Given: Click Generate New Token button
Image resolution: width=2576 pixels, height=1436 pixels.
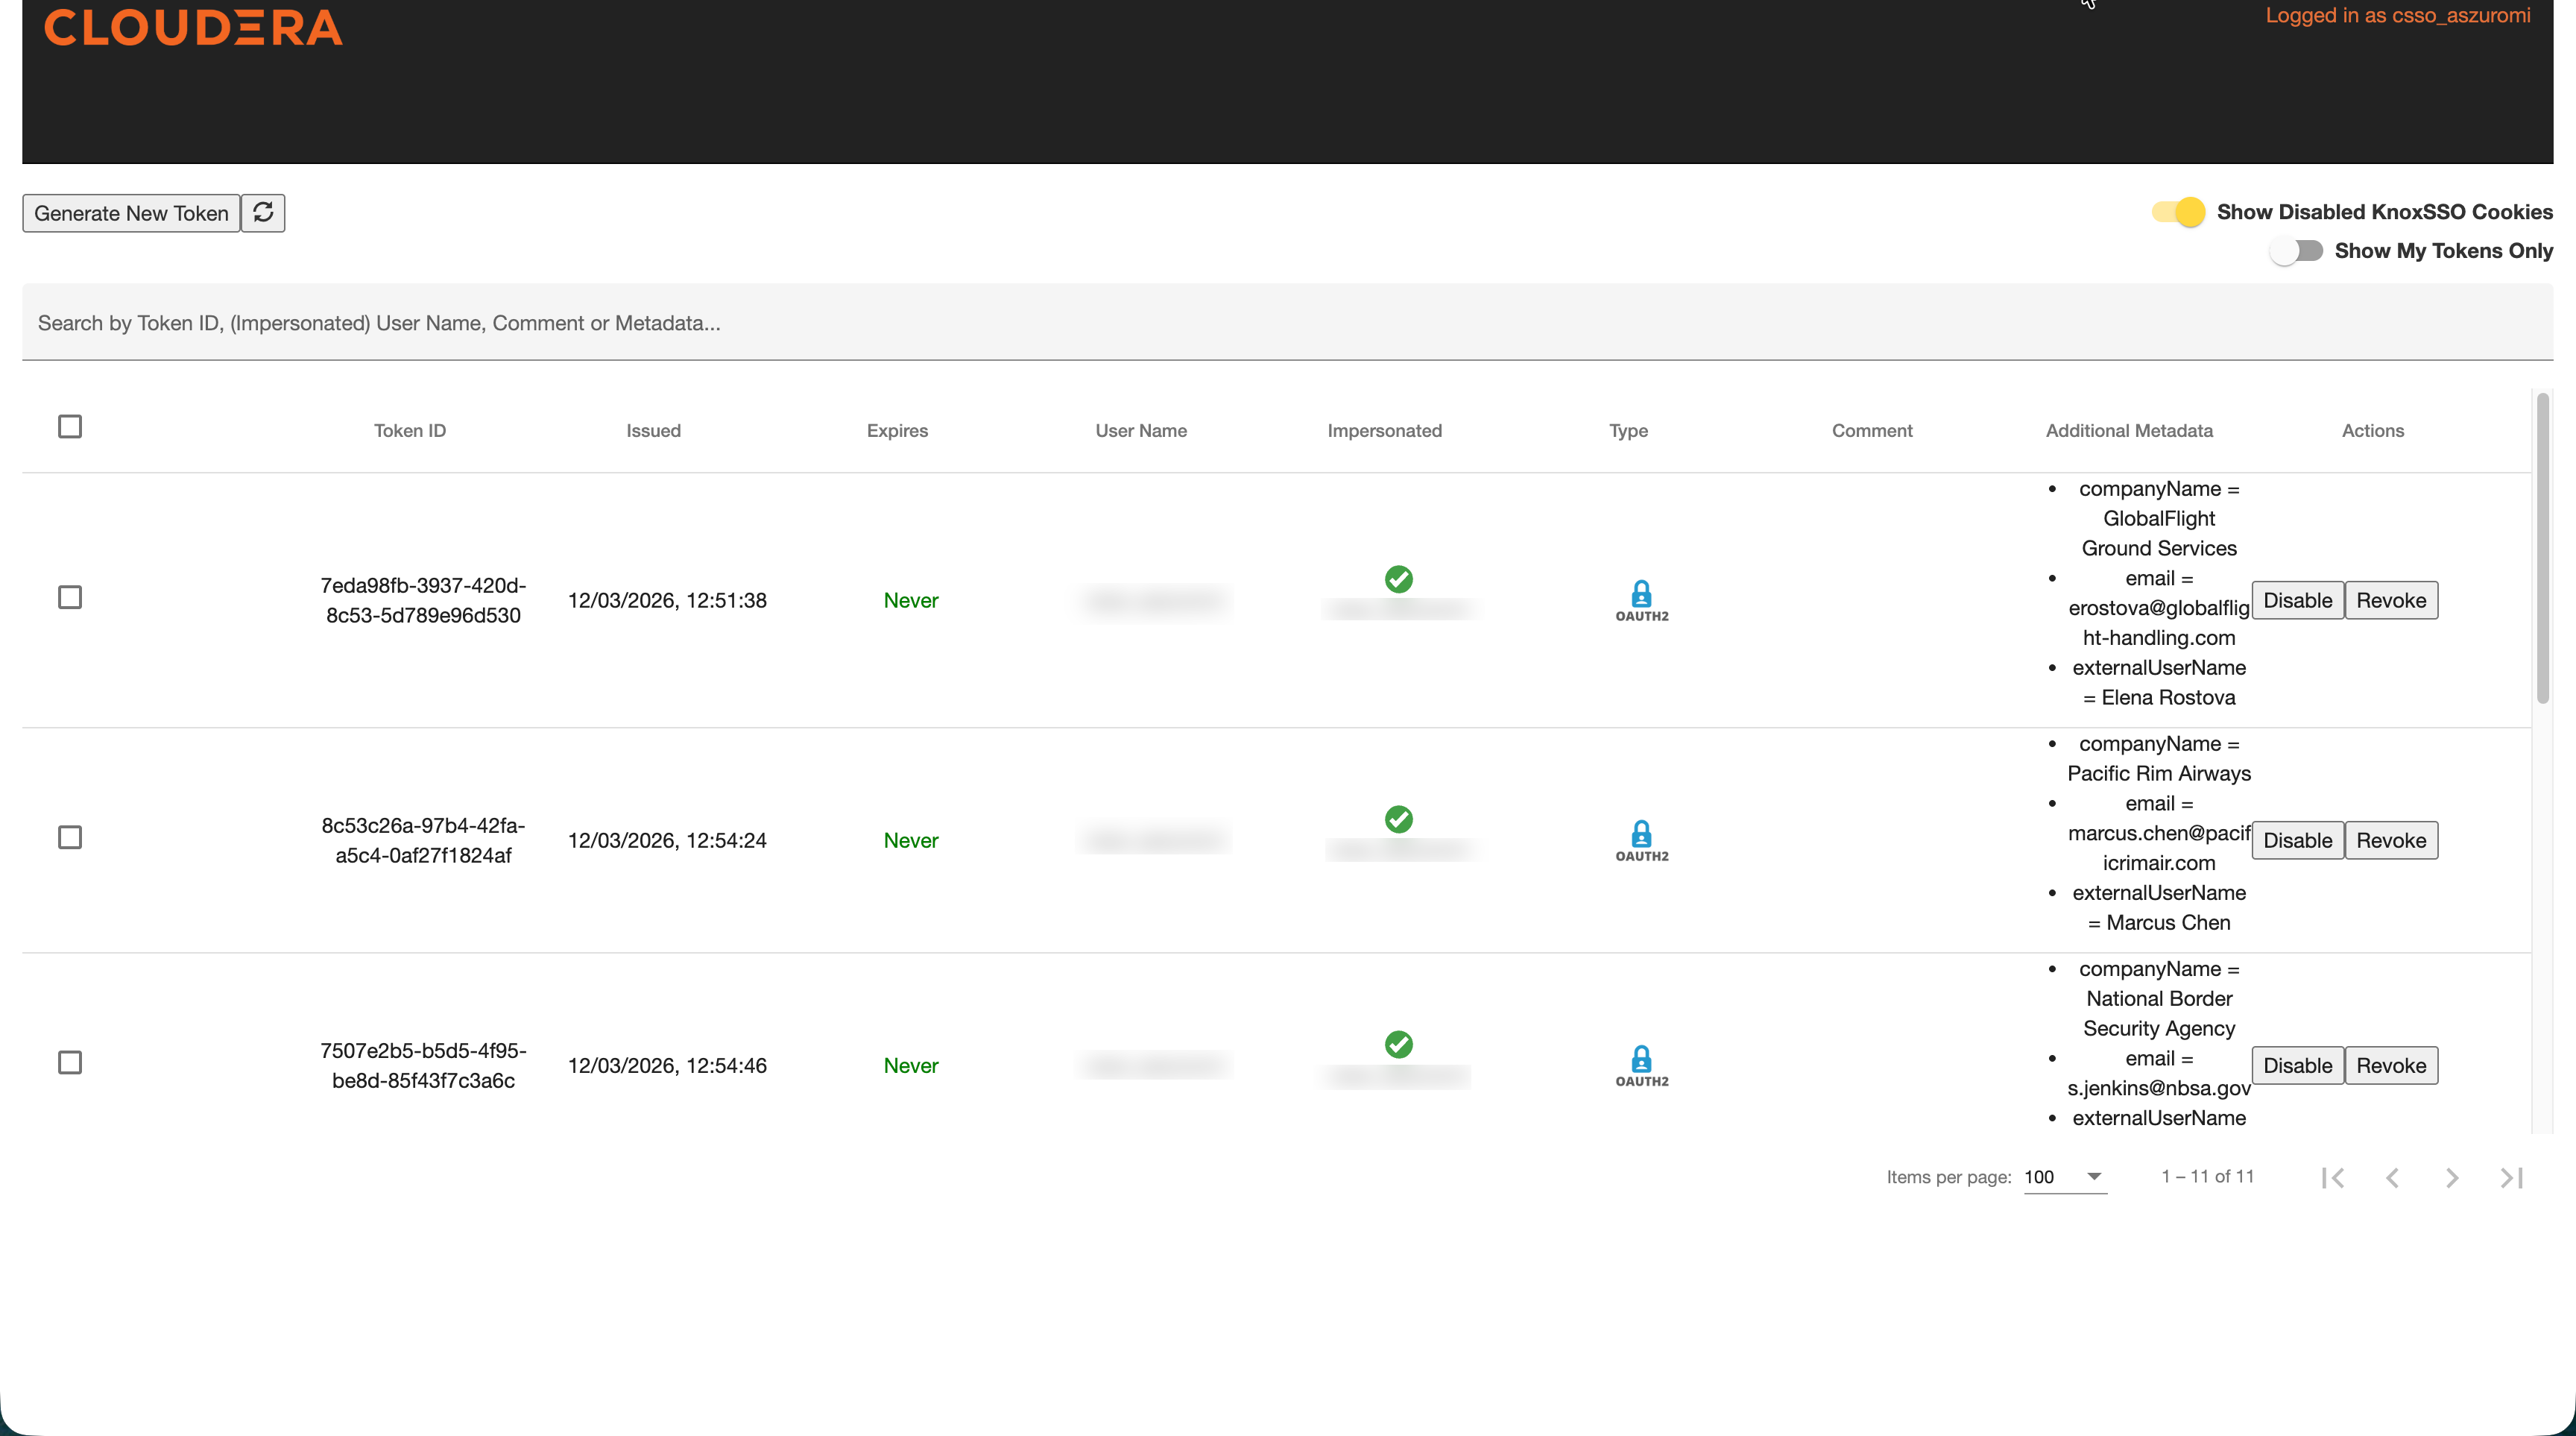Looking at the screenshot, I should point(131,213).
